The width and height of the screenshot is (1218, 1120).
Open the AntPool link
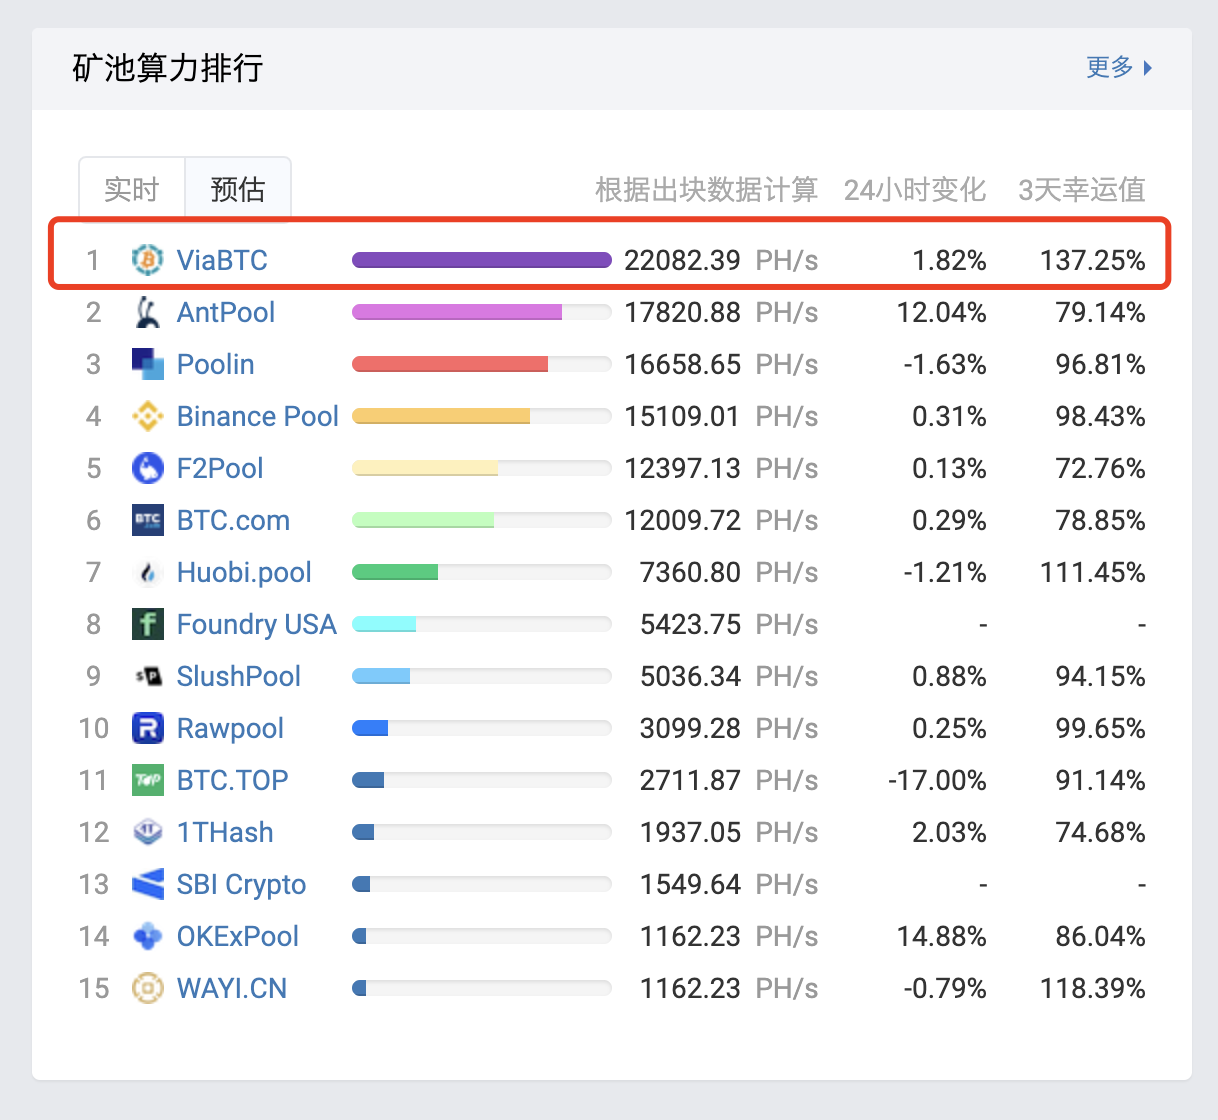tap(226, 312)
